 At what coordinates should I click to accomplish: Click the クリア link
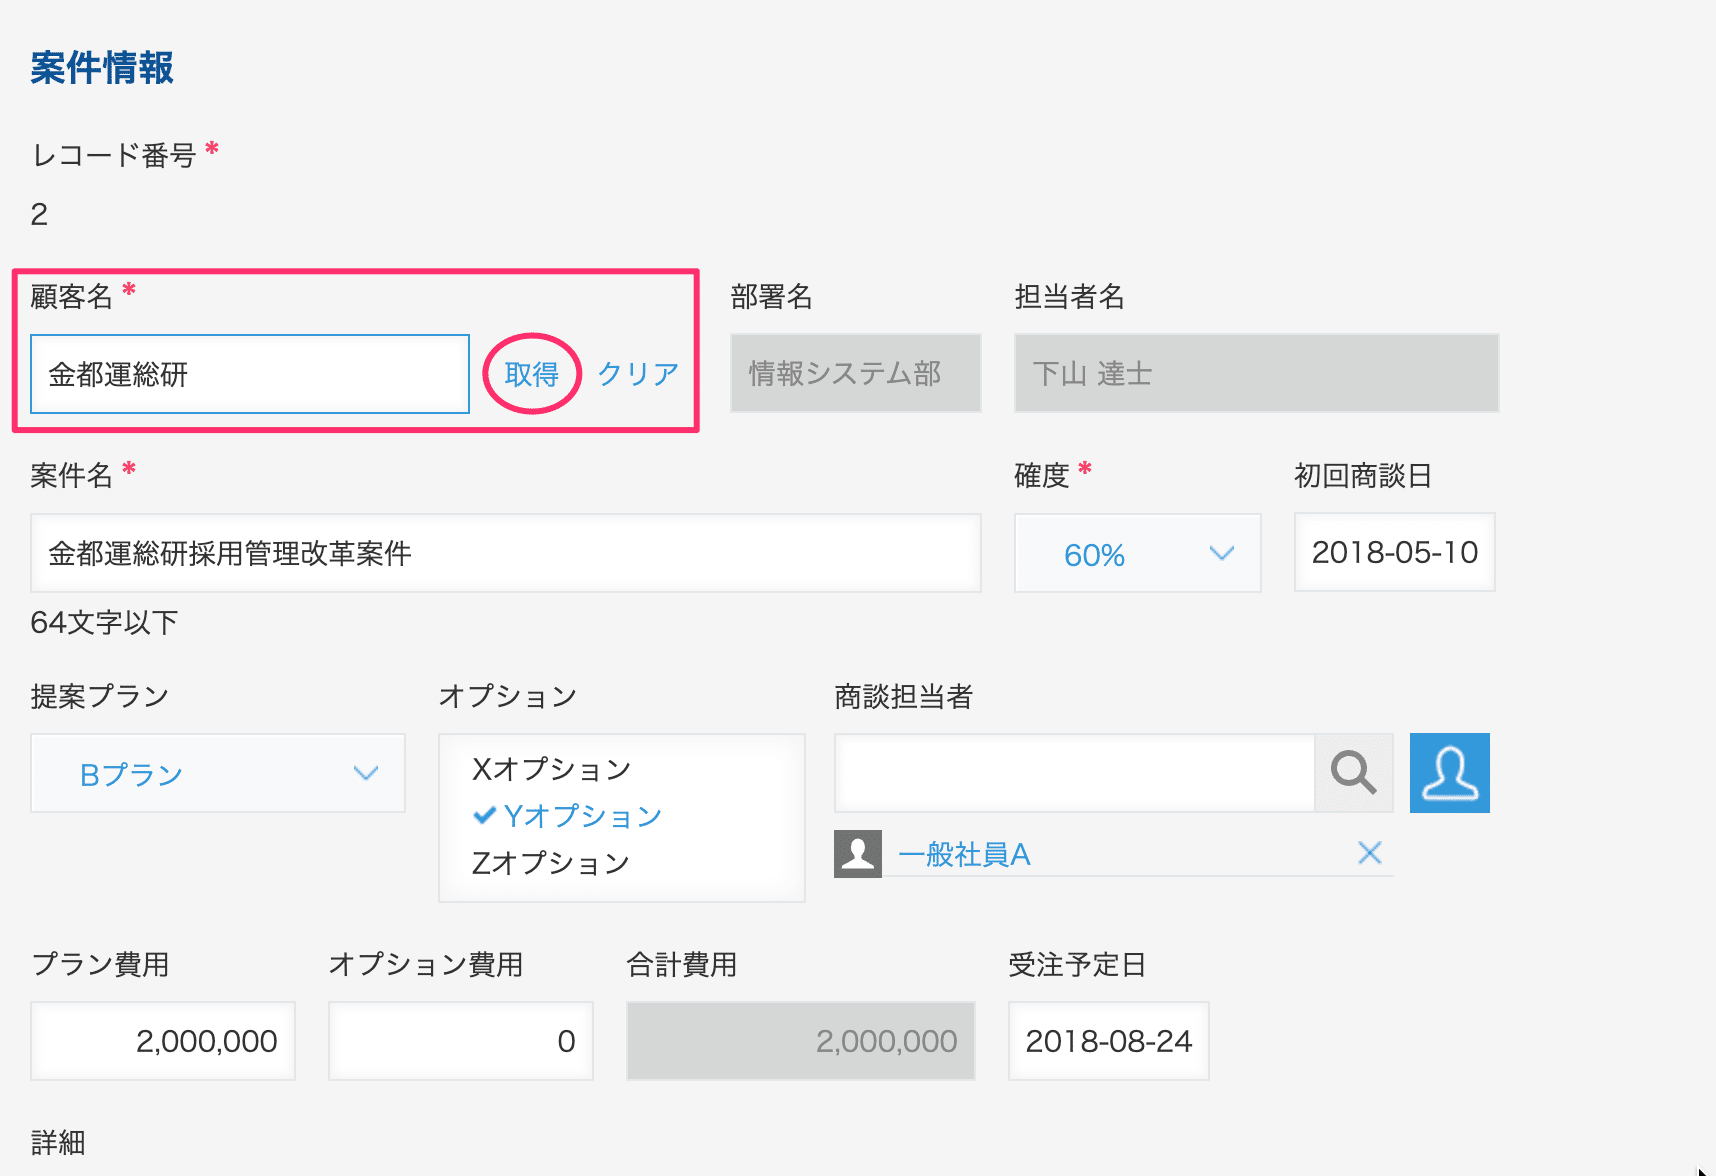pos(638,374)
